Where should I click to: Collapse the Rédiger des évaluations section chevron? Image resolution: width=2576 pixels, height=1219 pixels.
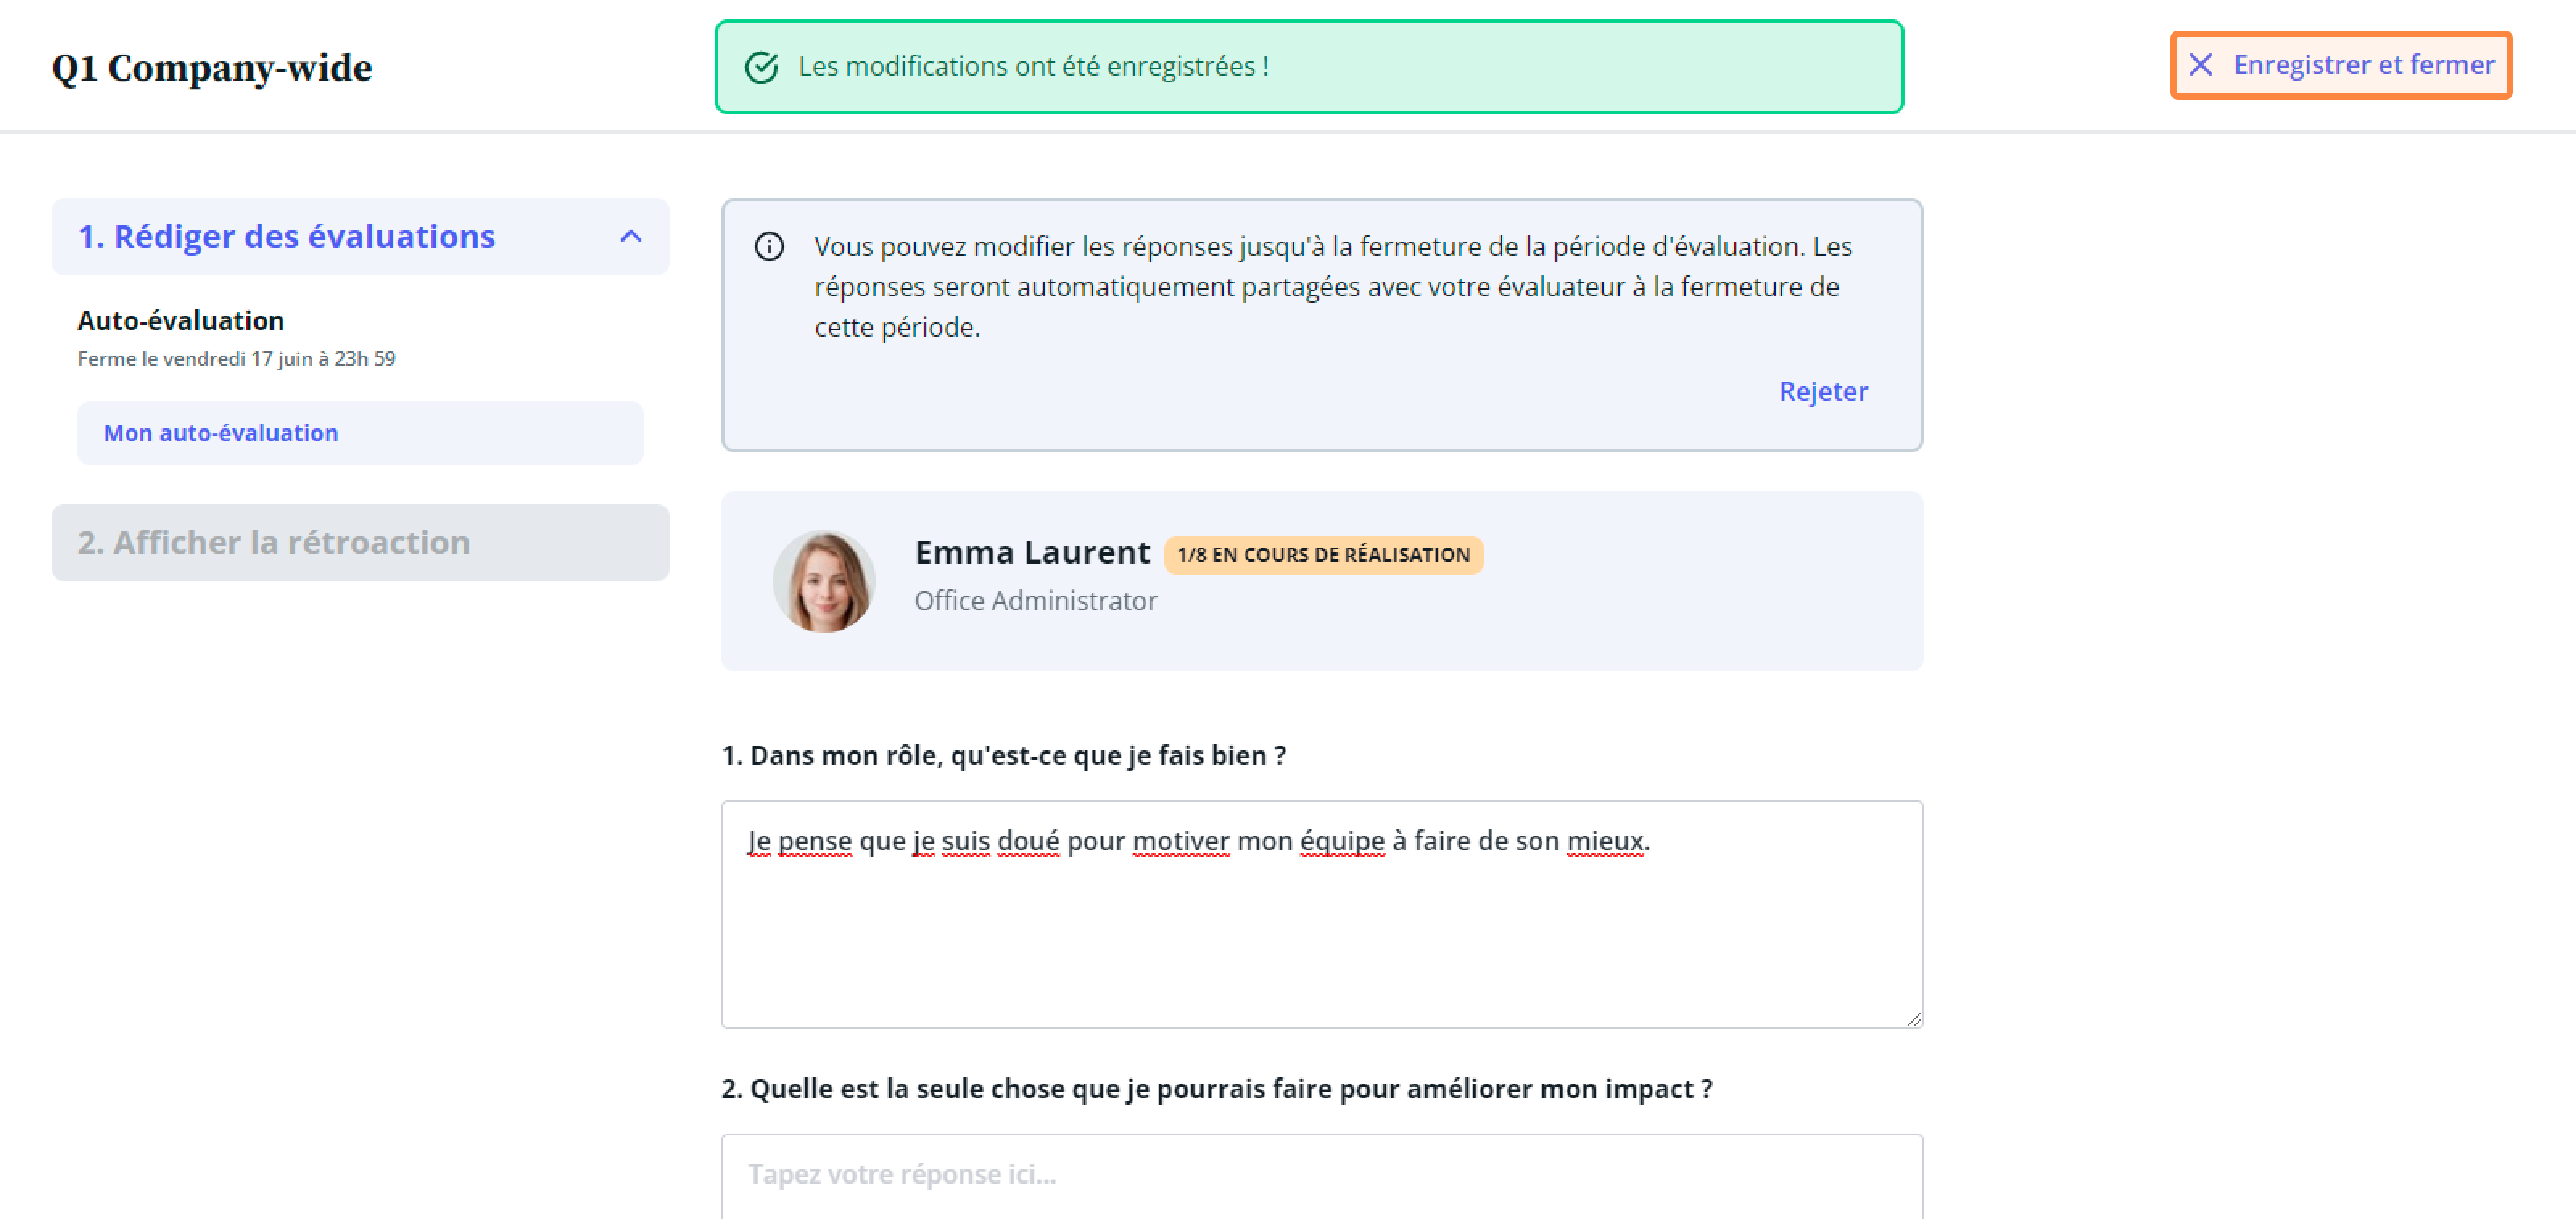click(x=631, y=236)
